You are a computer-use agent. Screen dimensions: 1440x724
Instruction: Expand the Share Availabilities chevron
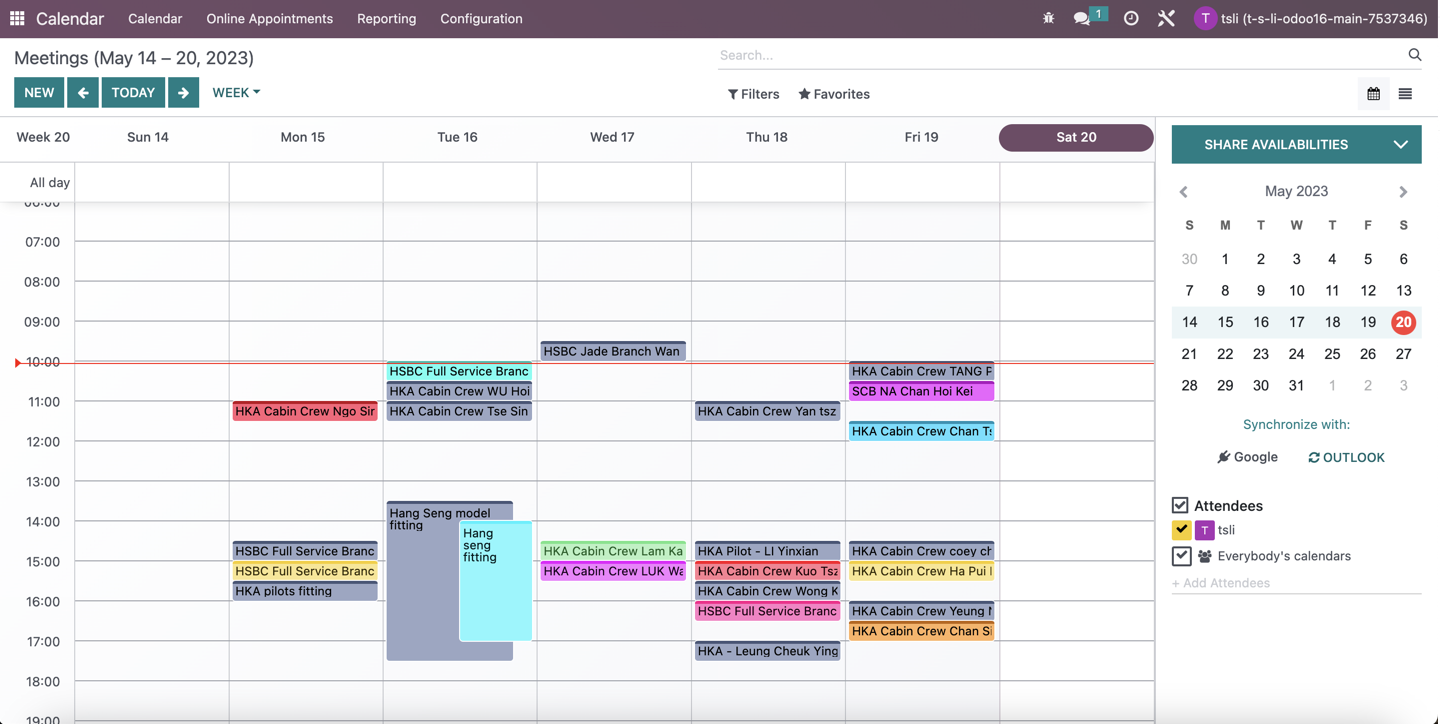click(1400, 145)
